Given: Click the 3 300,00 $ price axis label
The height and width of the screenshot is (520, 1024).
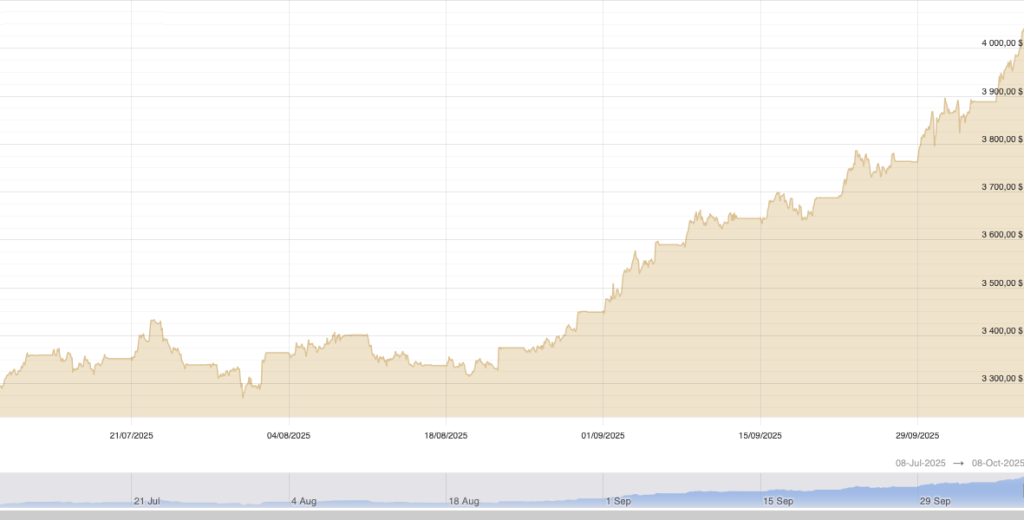Looking at the screenshot, I should [1001, 378].
